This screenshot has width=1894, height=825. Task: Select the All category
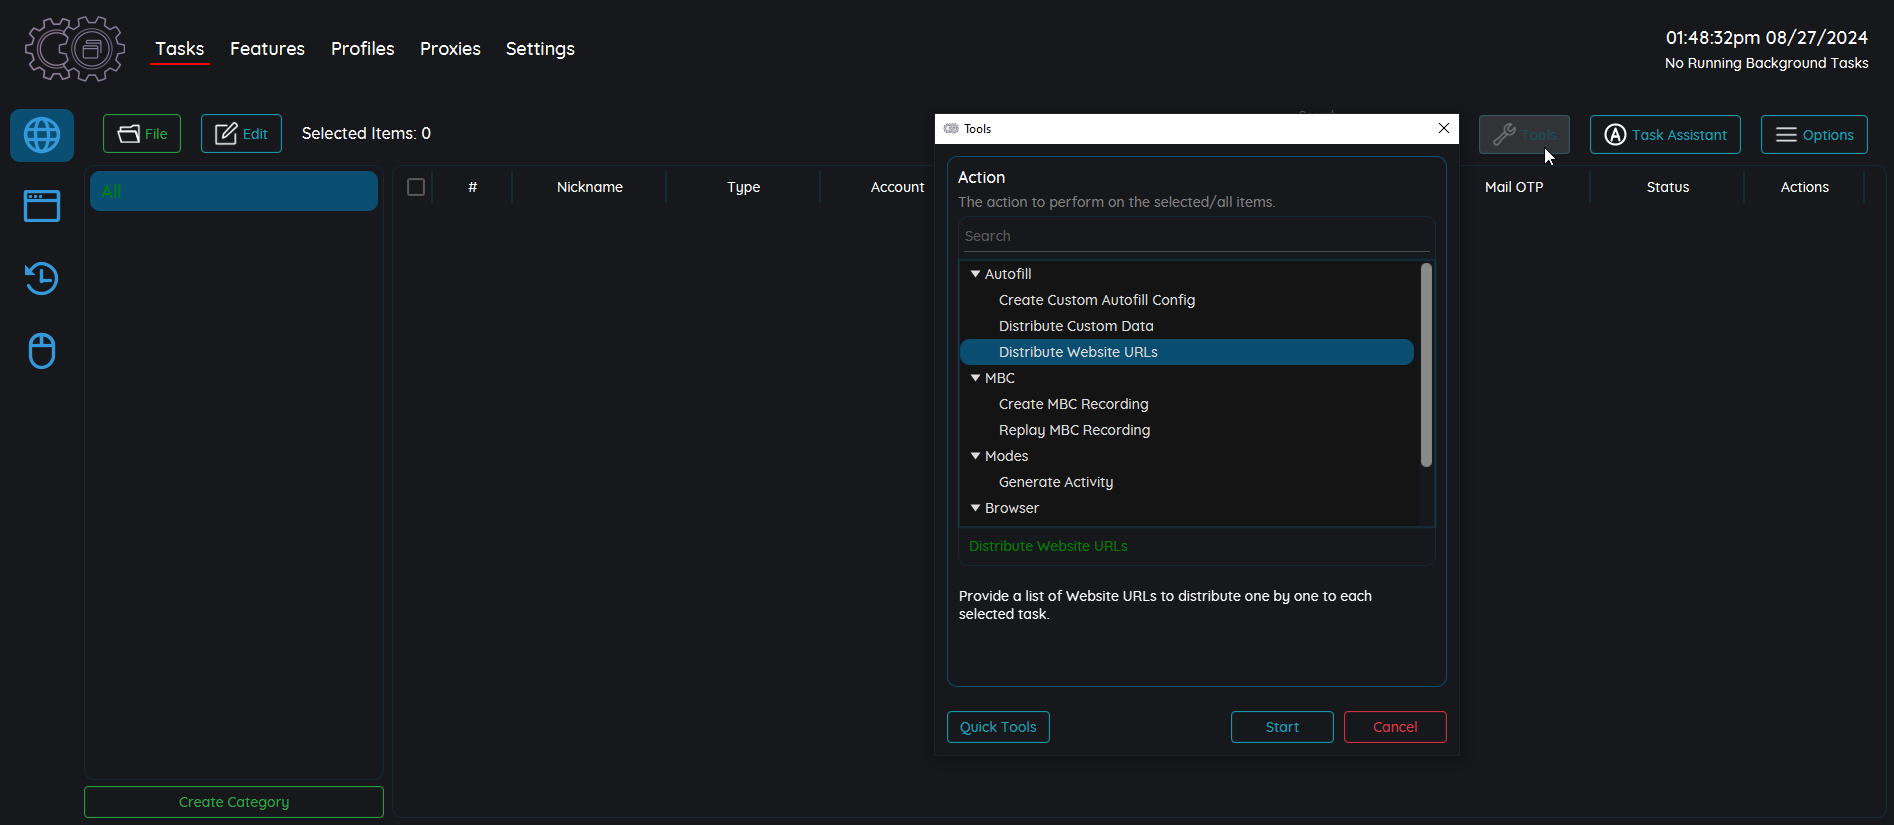pyautogui.click(x=234, y=191)
